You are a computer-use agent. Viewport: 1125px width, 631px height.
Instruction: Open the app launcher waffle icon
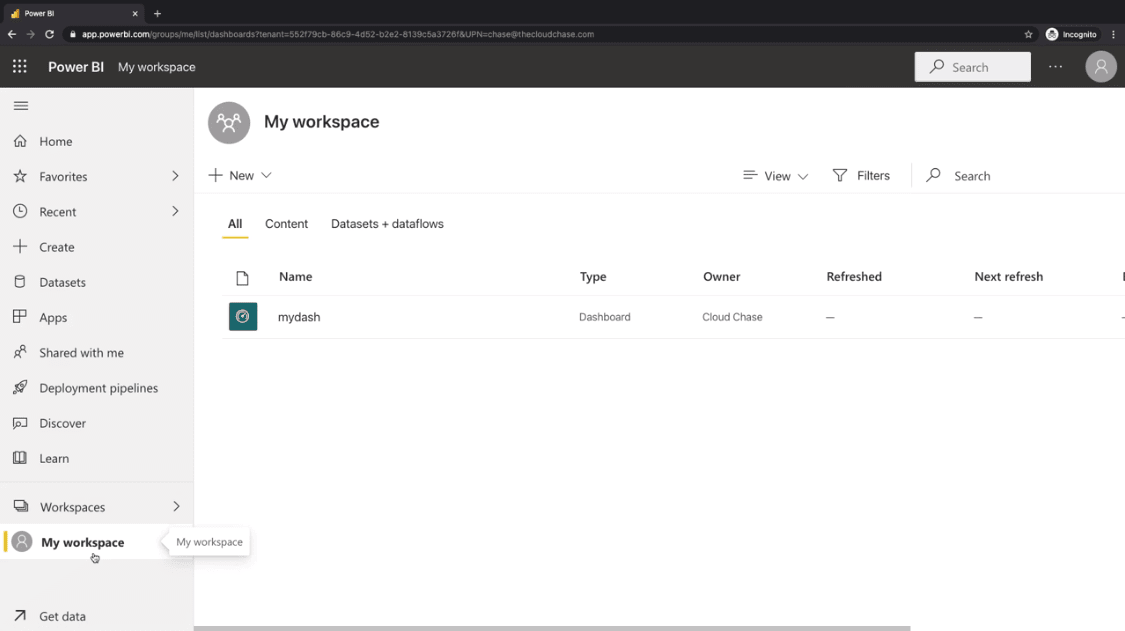(x=19, y=67)
